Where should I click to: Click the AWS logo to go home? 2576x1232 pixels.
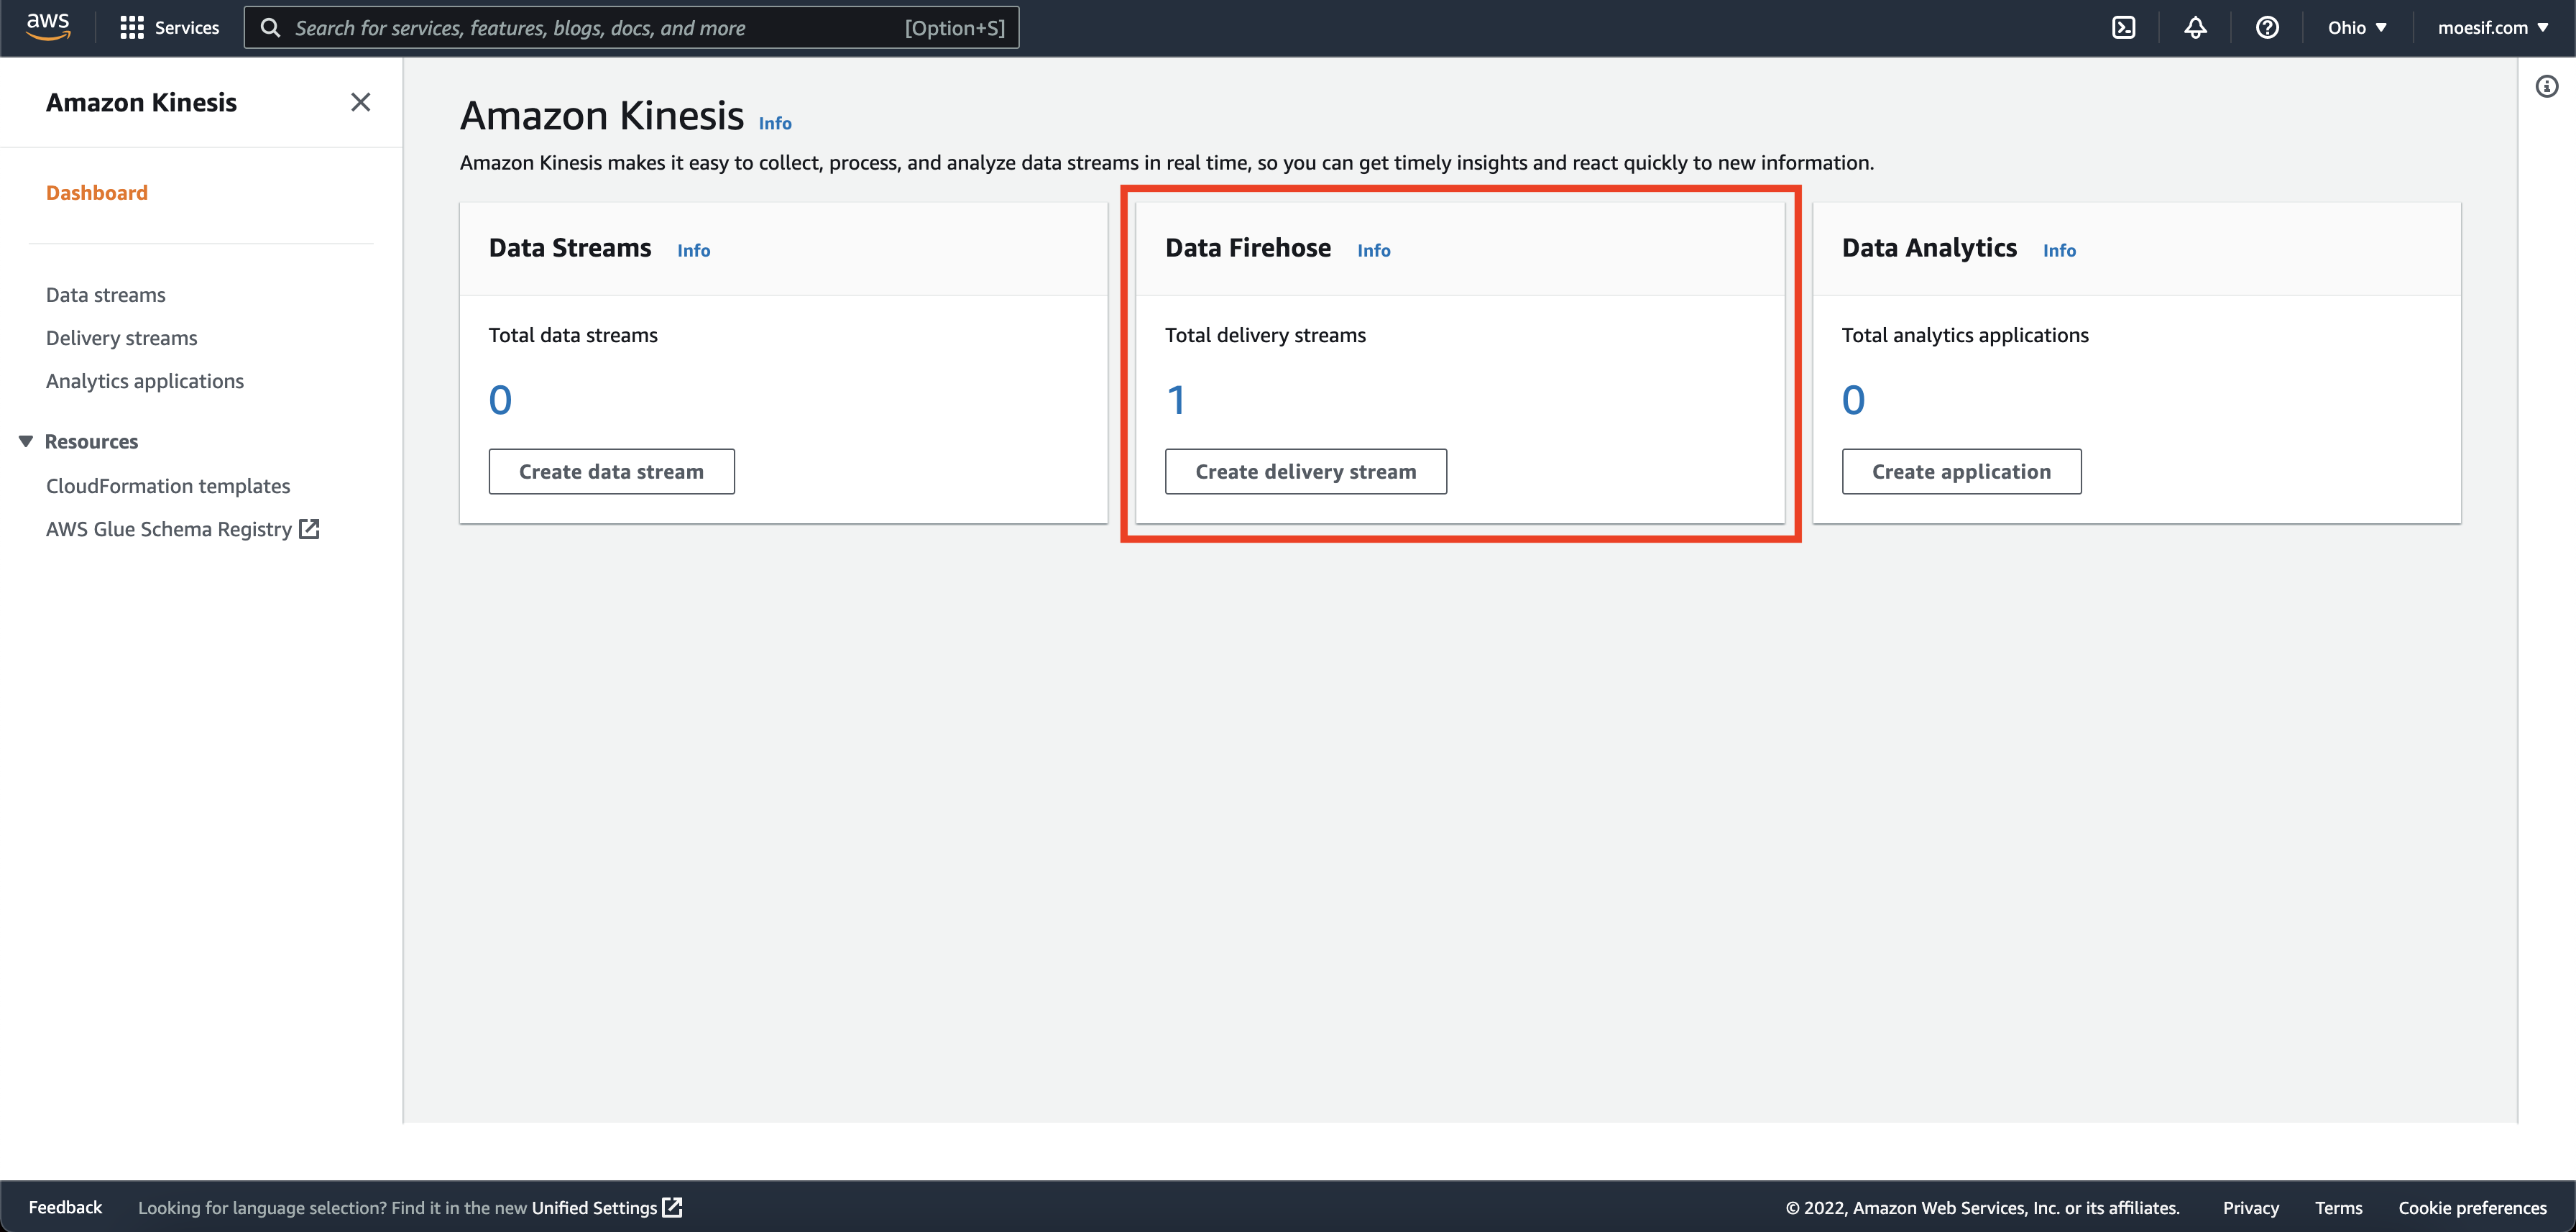click(47, 27)
